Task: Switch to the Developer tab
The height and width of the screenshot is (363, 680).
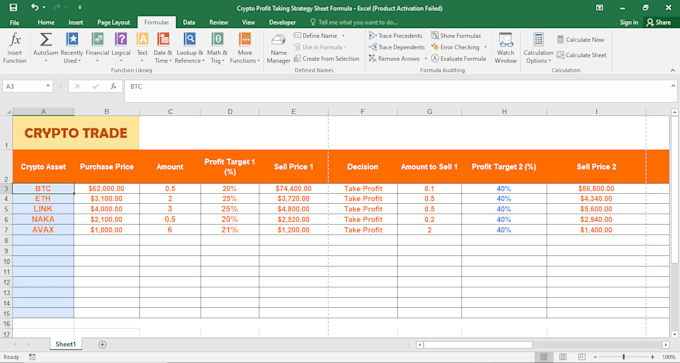Action: coord(282,23)
